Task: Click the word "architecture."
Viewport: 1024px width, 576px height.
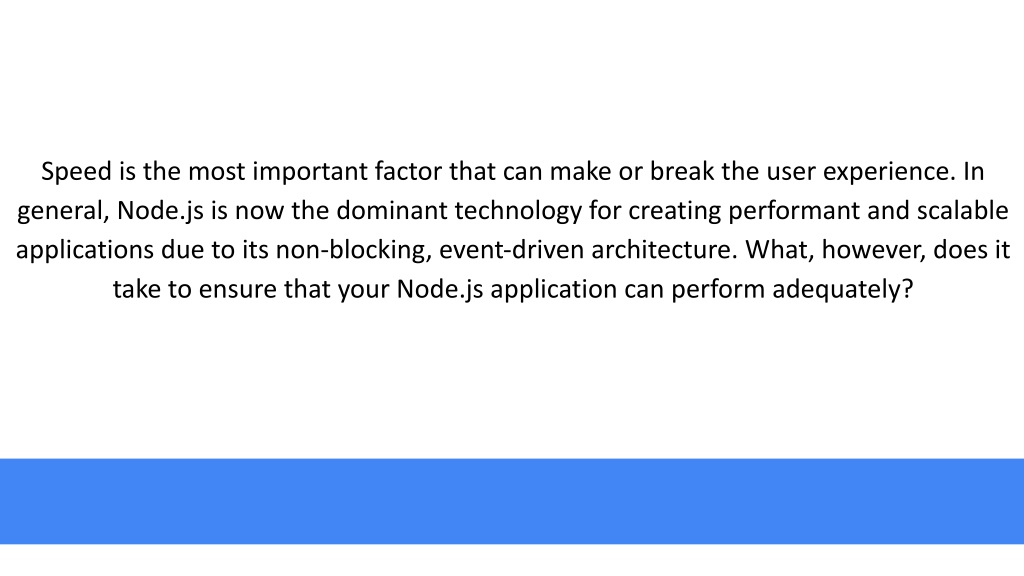Action: point(665,249)
